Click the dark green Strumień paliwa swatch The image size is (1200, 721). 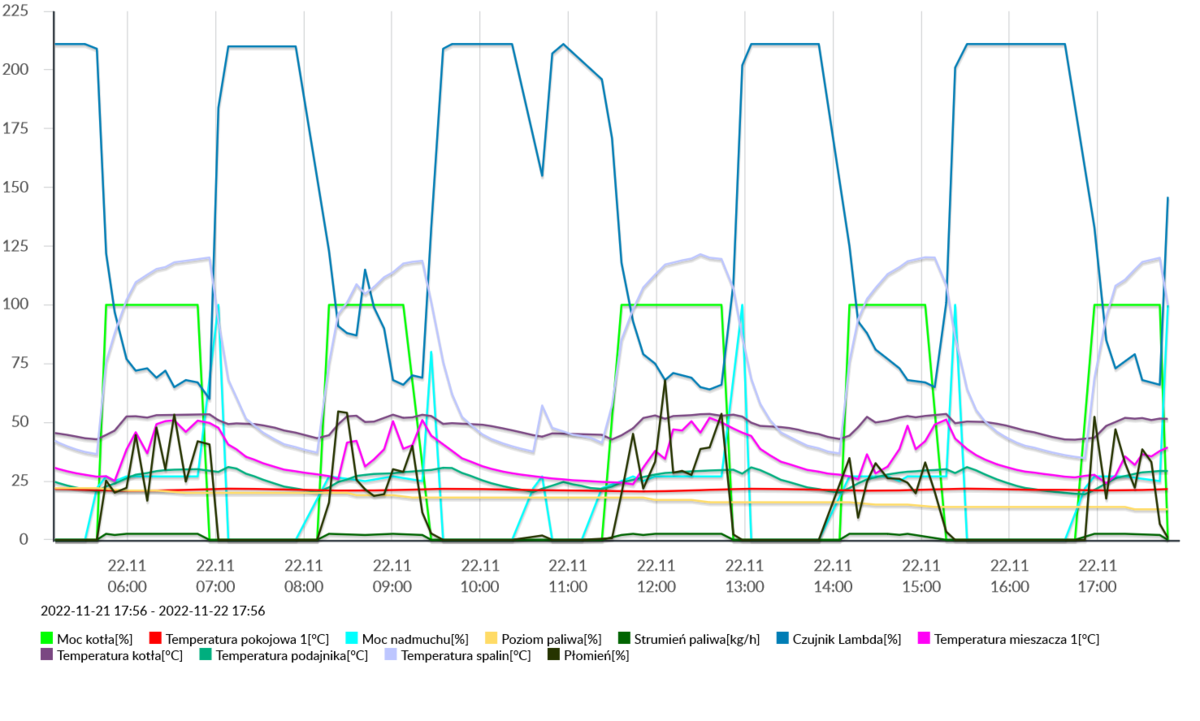coord(624,638)
